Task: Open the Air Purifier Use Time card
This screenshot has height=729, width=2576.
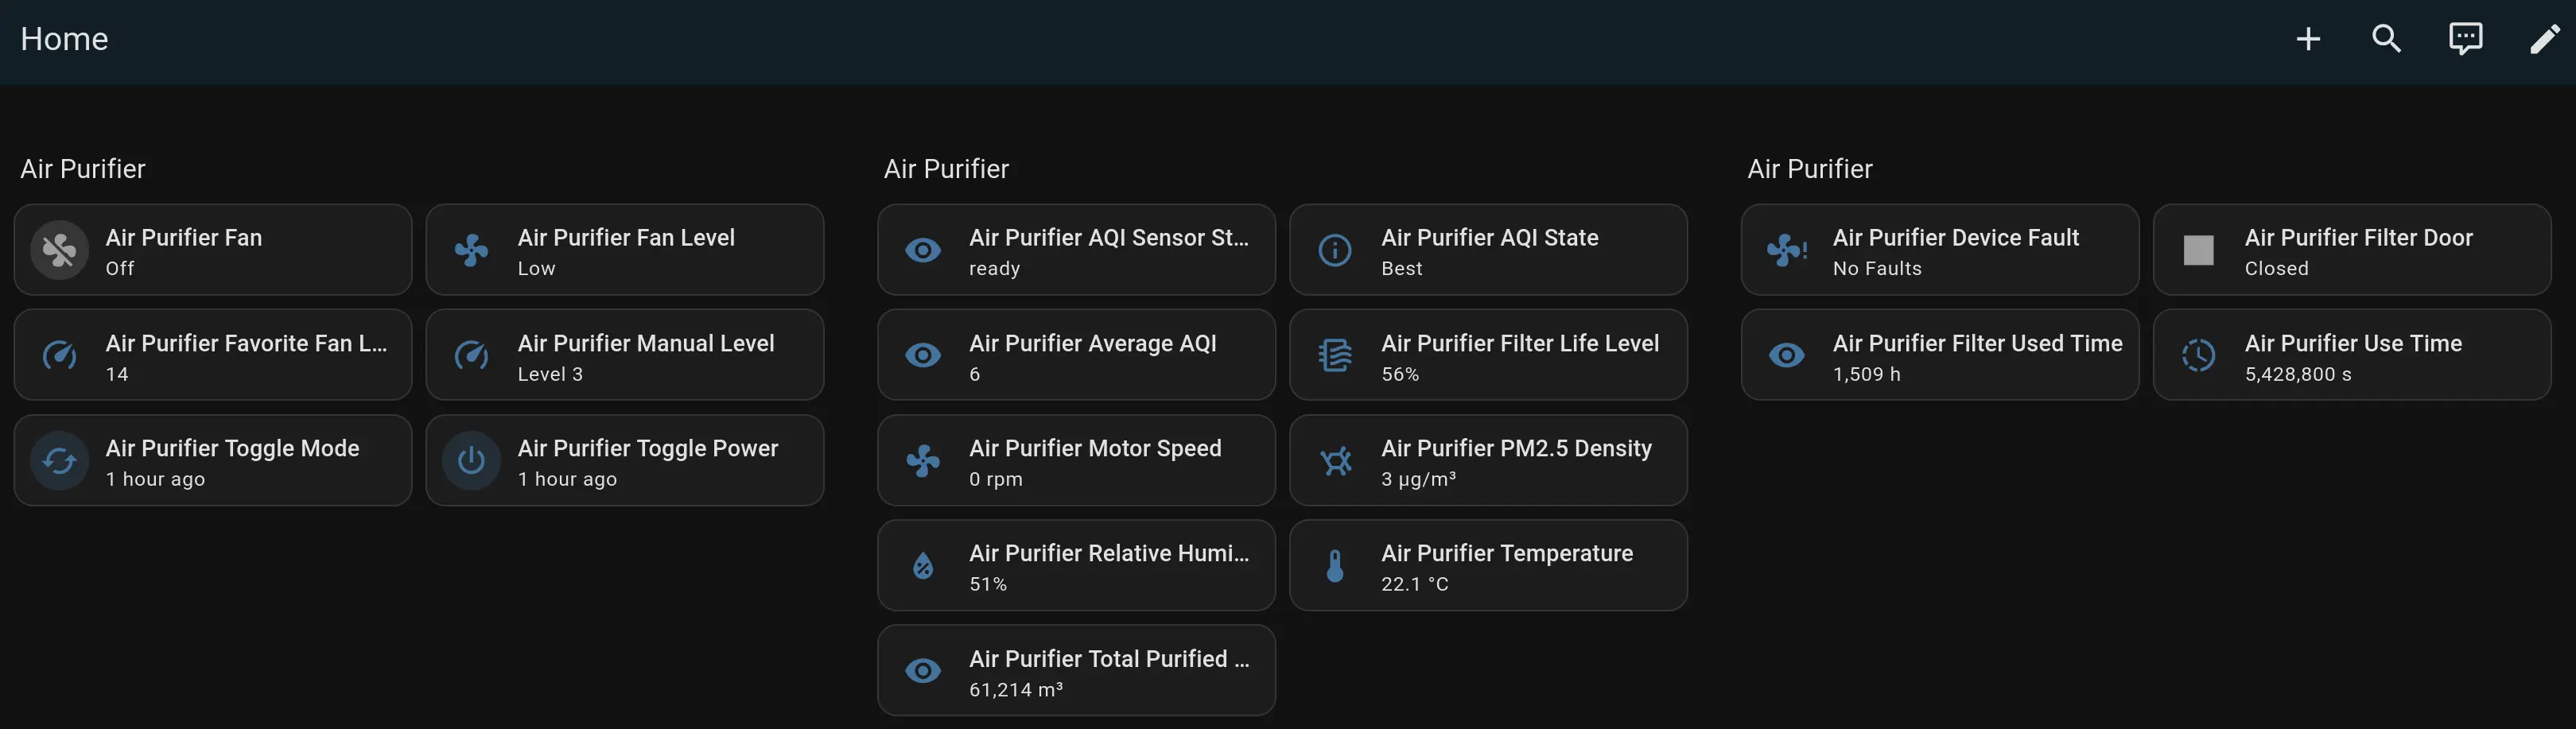Action: click(2352, 355)
